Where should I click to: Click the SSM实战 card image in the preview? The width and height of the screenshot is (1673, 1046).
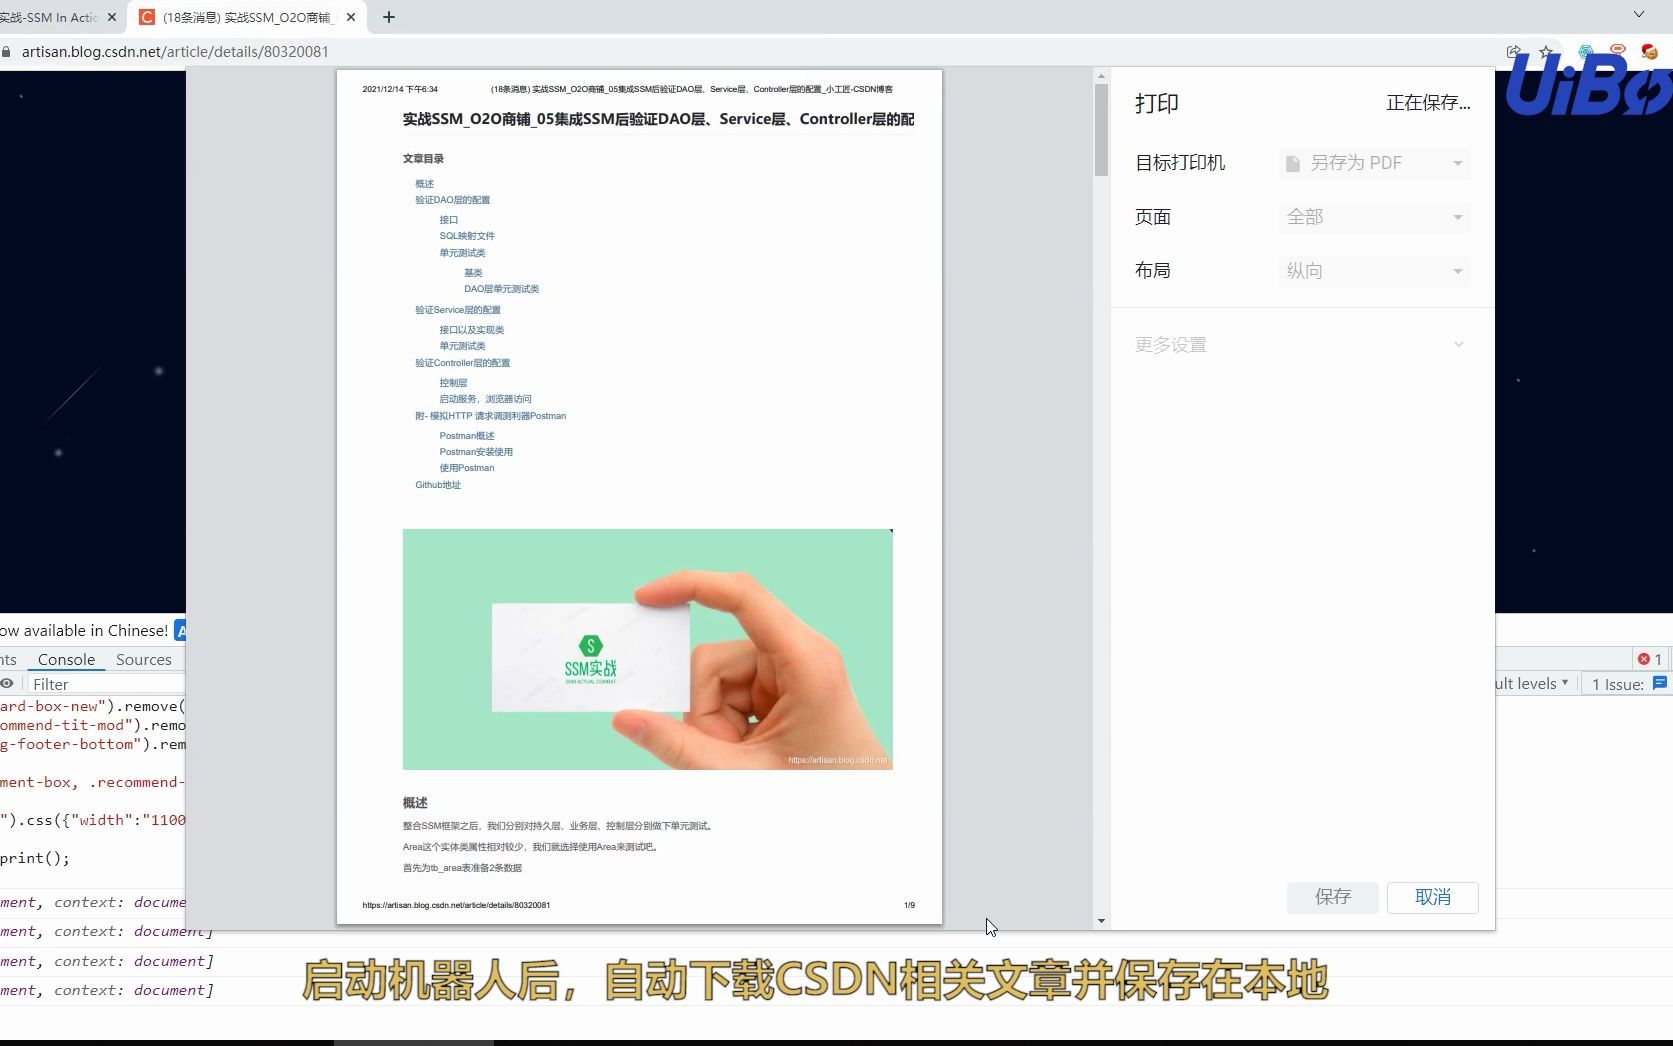[x=648, y=649]
